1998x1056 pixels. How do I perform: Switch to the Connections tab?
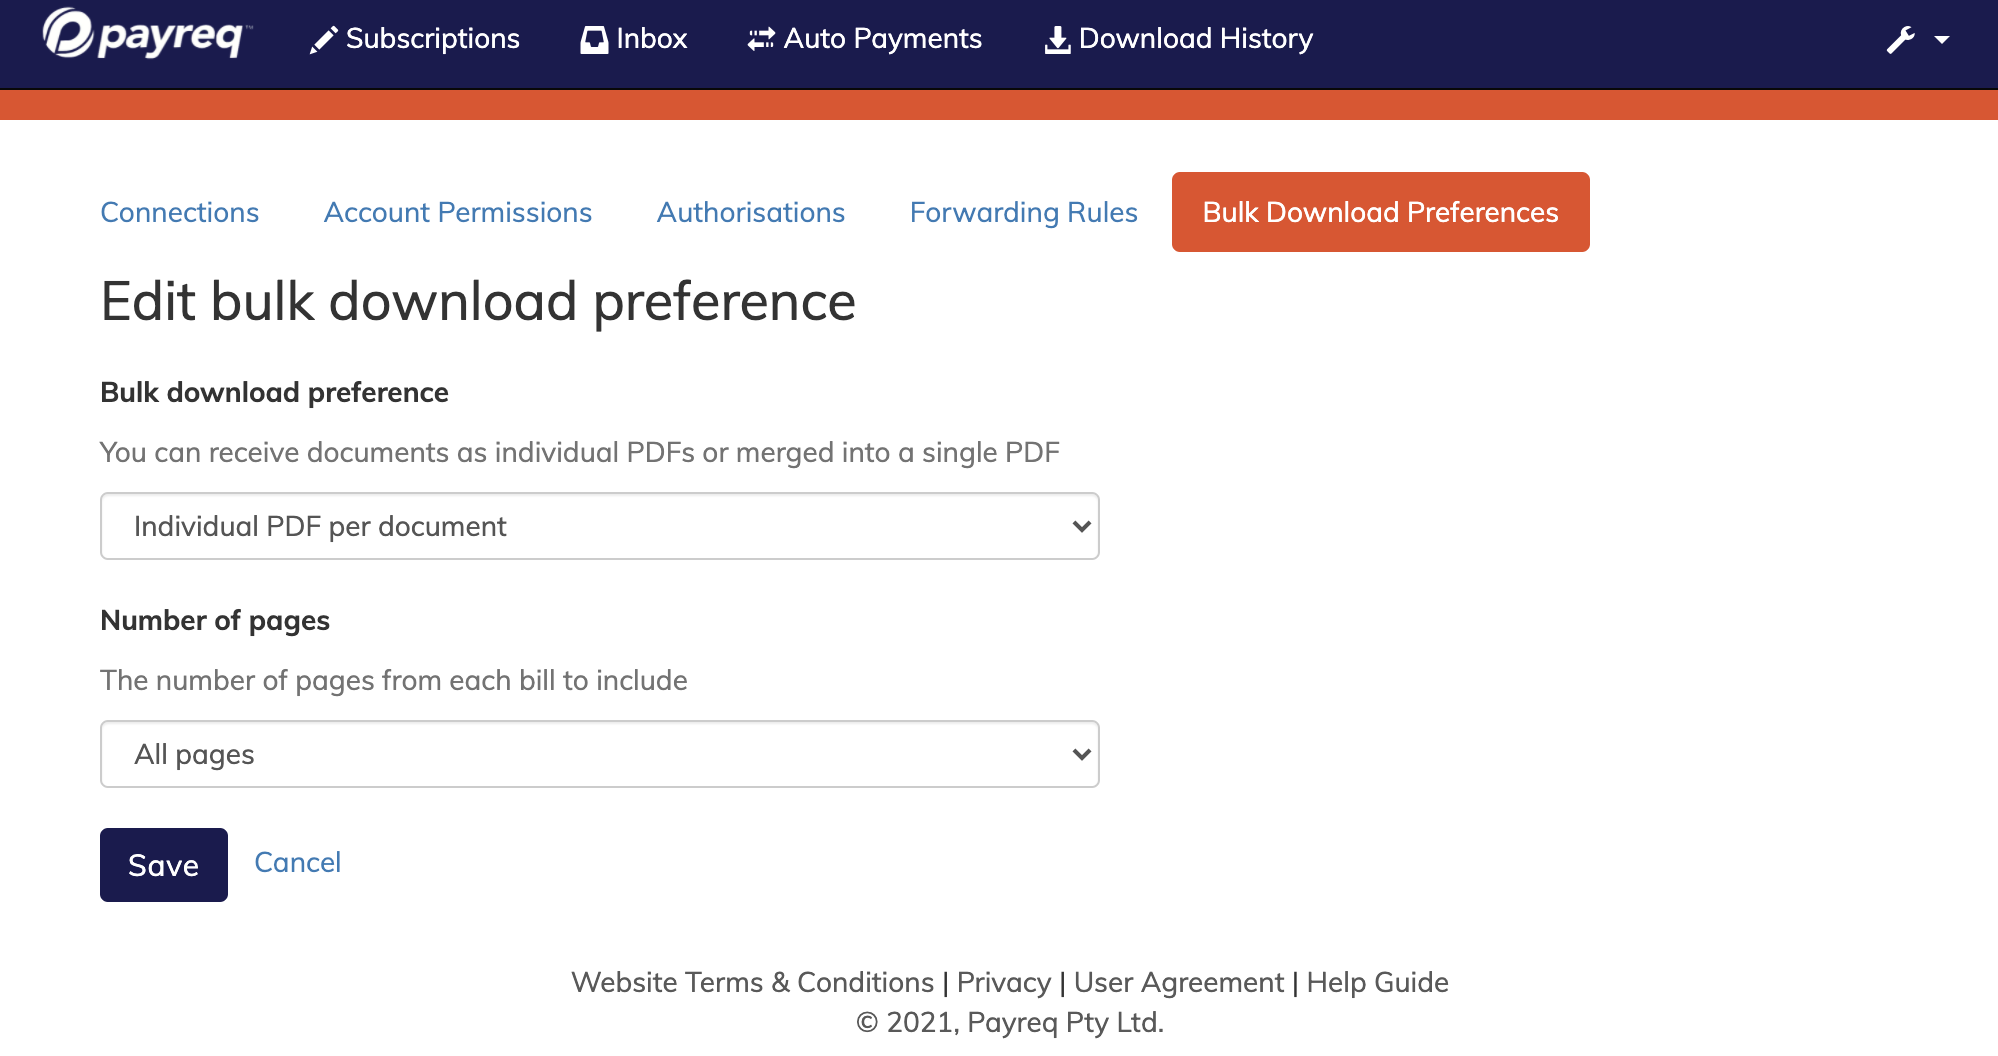point(180,212)
